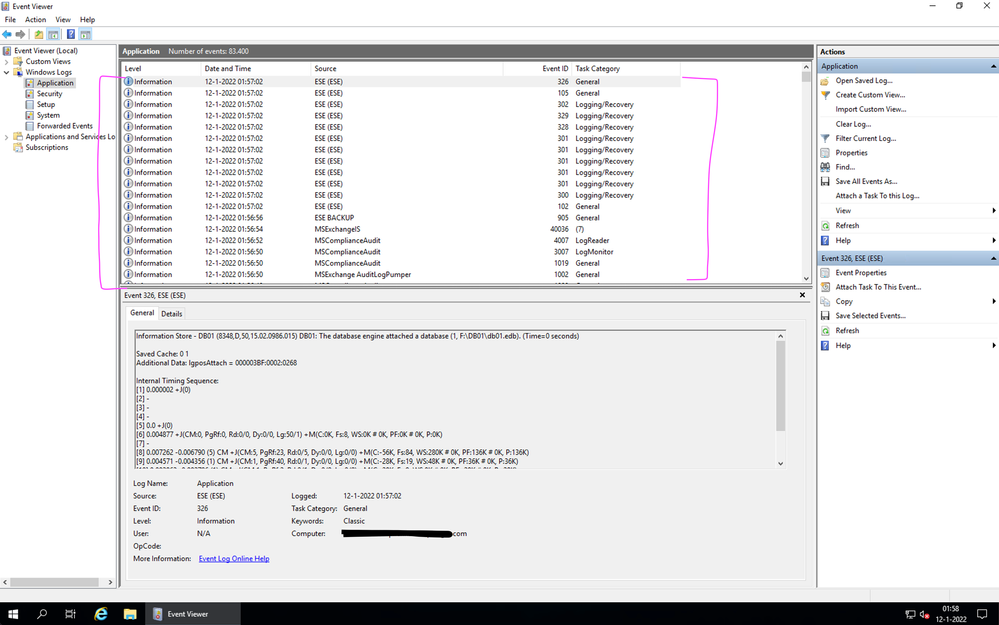Image resolution: width=999 pixels, height=625 pixels.
Task: Open the notification center icon
Action: tap(982, 614)
